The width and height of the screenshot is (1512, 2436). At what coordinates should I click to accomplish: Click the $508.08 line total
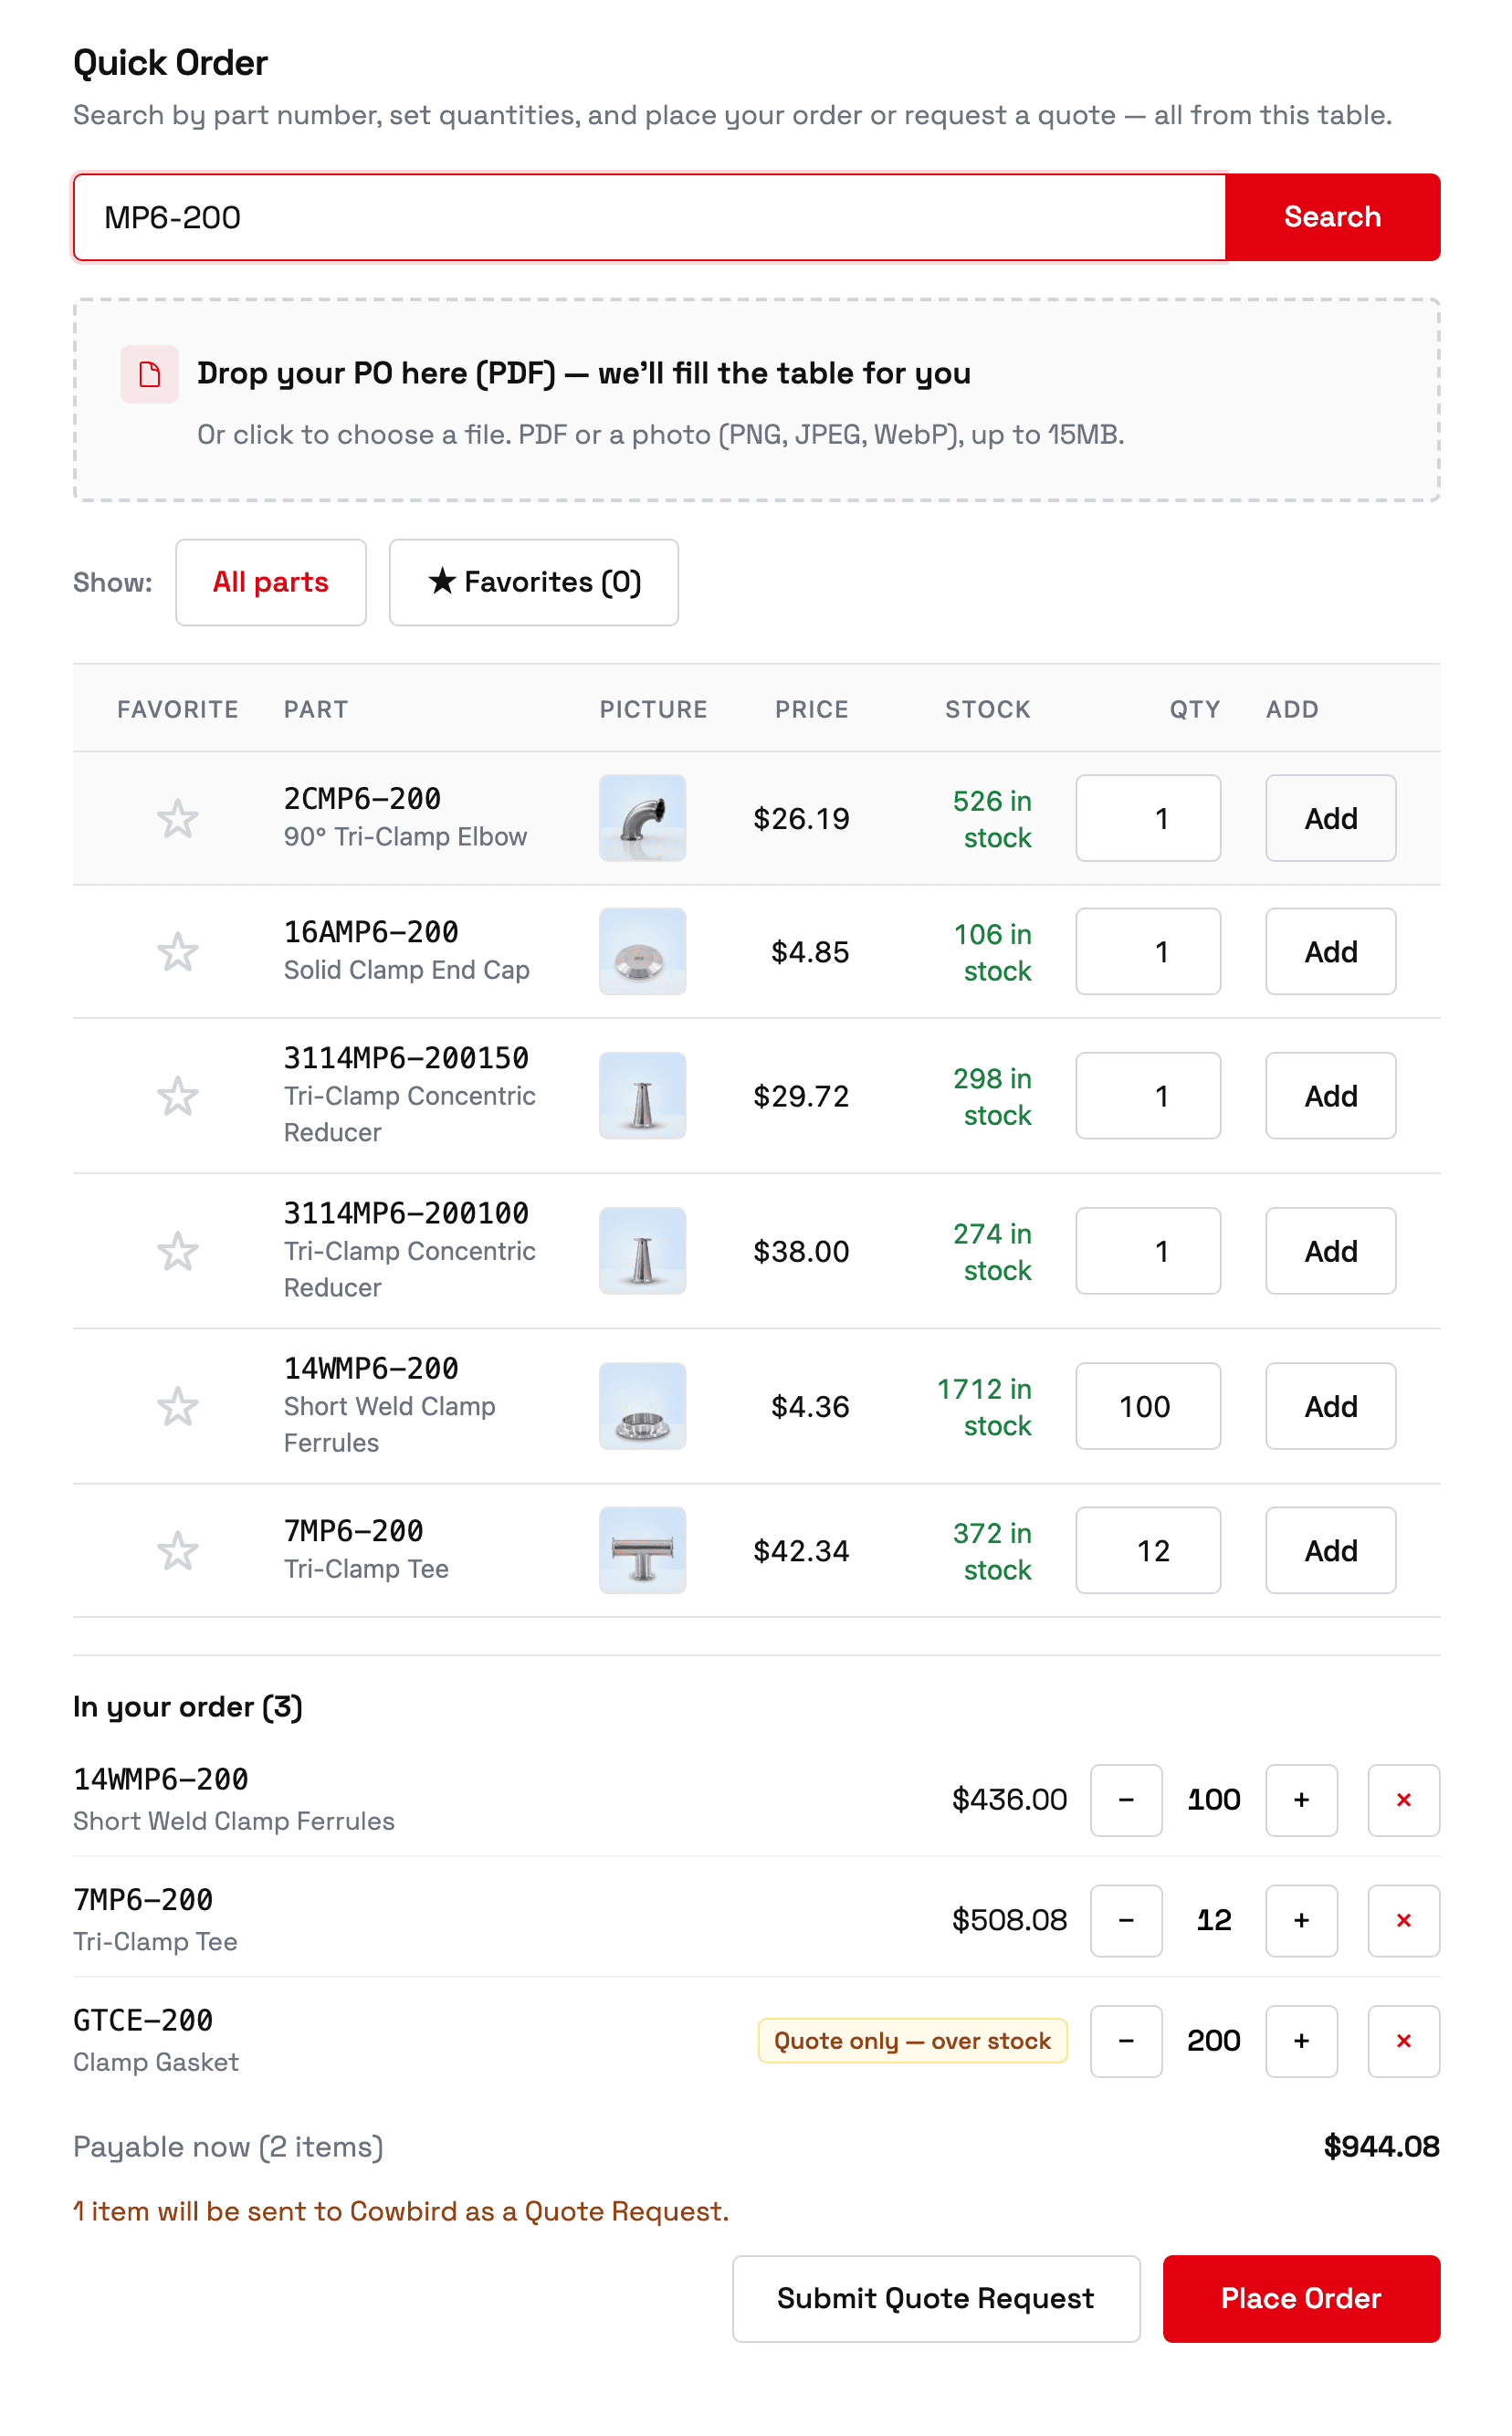(1009, 1919)
